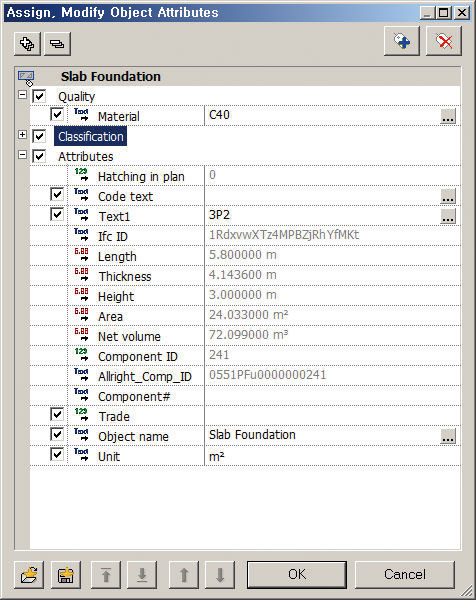Image resolution: width=476 pixels, height=600 pixels.
Task: Click the Text1 value field 3P2
Action: click(323, 215)
